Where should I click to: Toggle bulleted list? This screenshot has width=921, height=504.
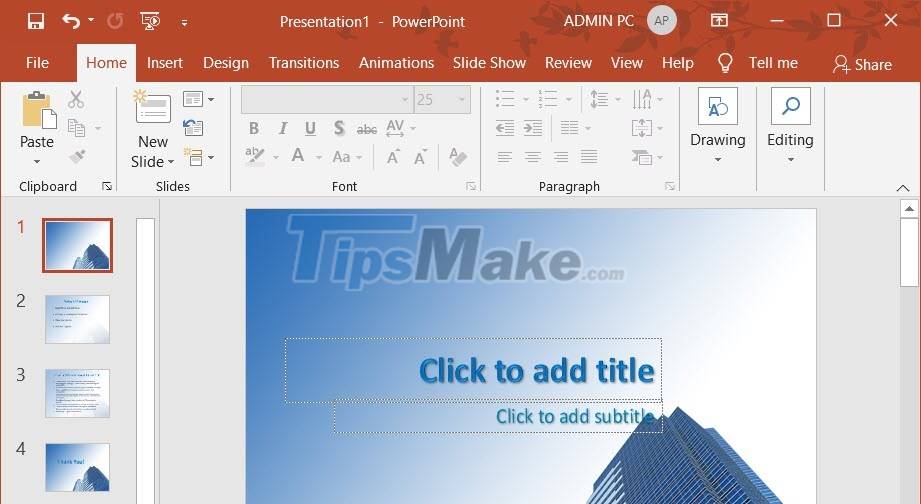point(505,99)
